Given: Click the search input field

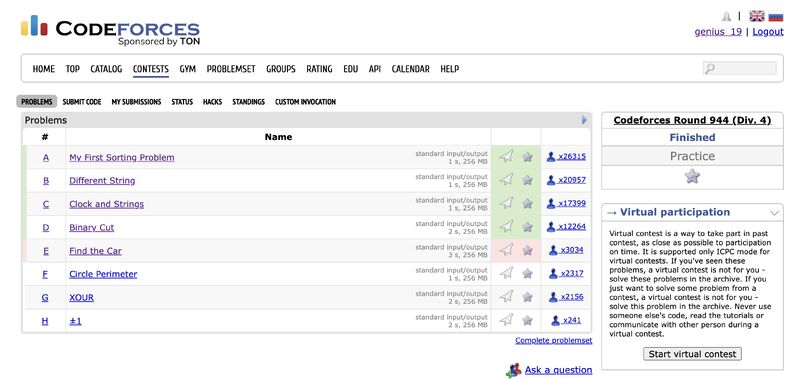Looking at the screenshot, I should tap(739, 68).
